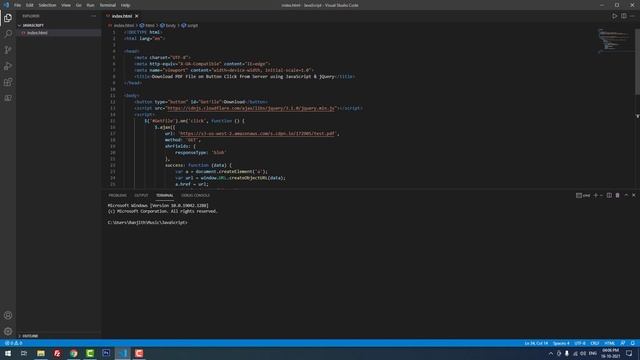Select the cmd terminal shell label
The image size is (640, 360).
pyautogui.click(x=583, y=195)
